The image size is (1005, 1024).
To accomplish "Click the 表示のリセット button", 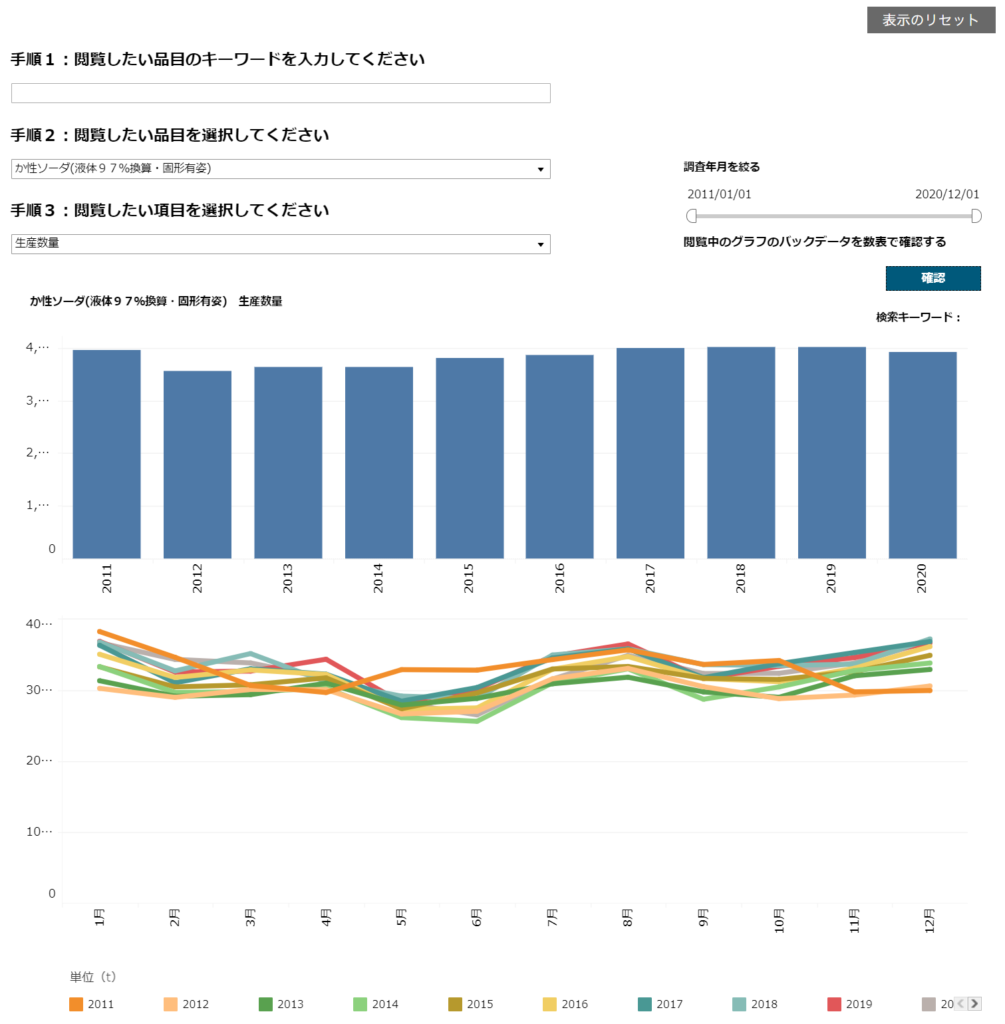I will 931,20.
